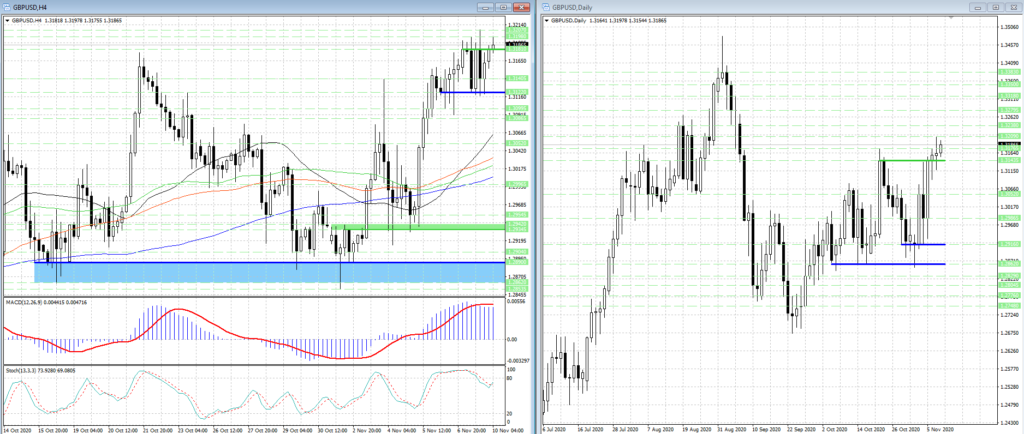1024x434 pixels.
Task: Select the green horizontal line on Daily chart
Action: click(910, 160)
